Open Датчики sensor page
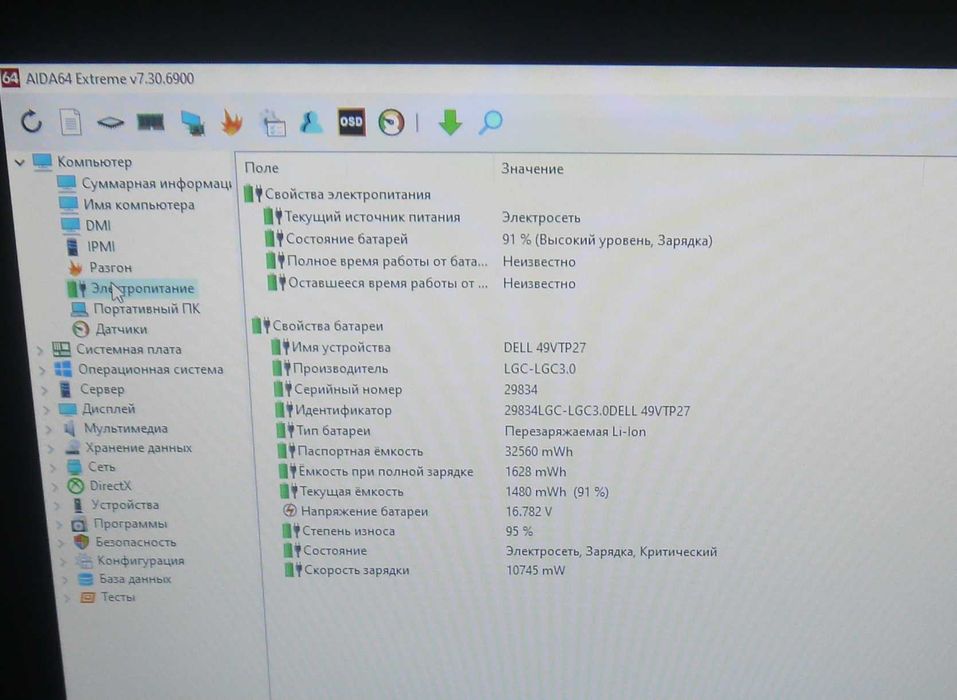The width and height of the screenshot is (957, 700). click(x=110, y=329)
